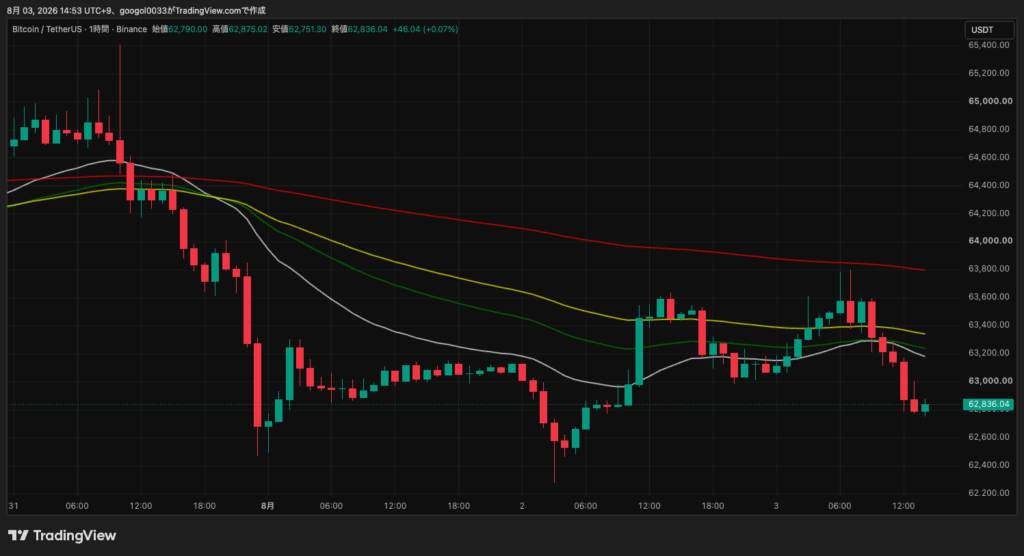Click the 64,600.00 price axis label
Screen dimensions: 1024x556
(x=989, y=157)
